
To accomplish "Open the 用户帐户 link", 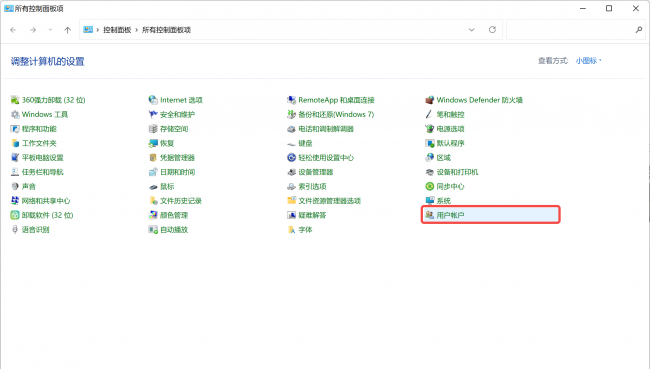I will coord(450,215).
